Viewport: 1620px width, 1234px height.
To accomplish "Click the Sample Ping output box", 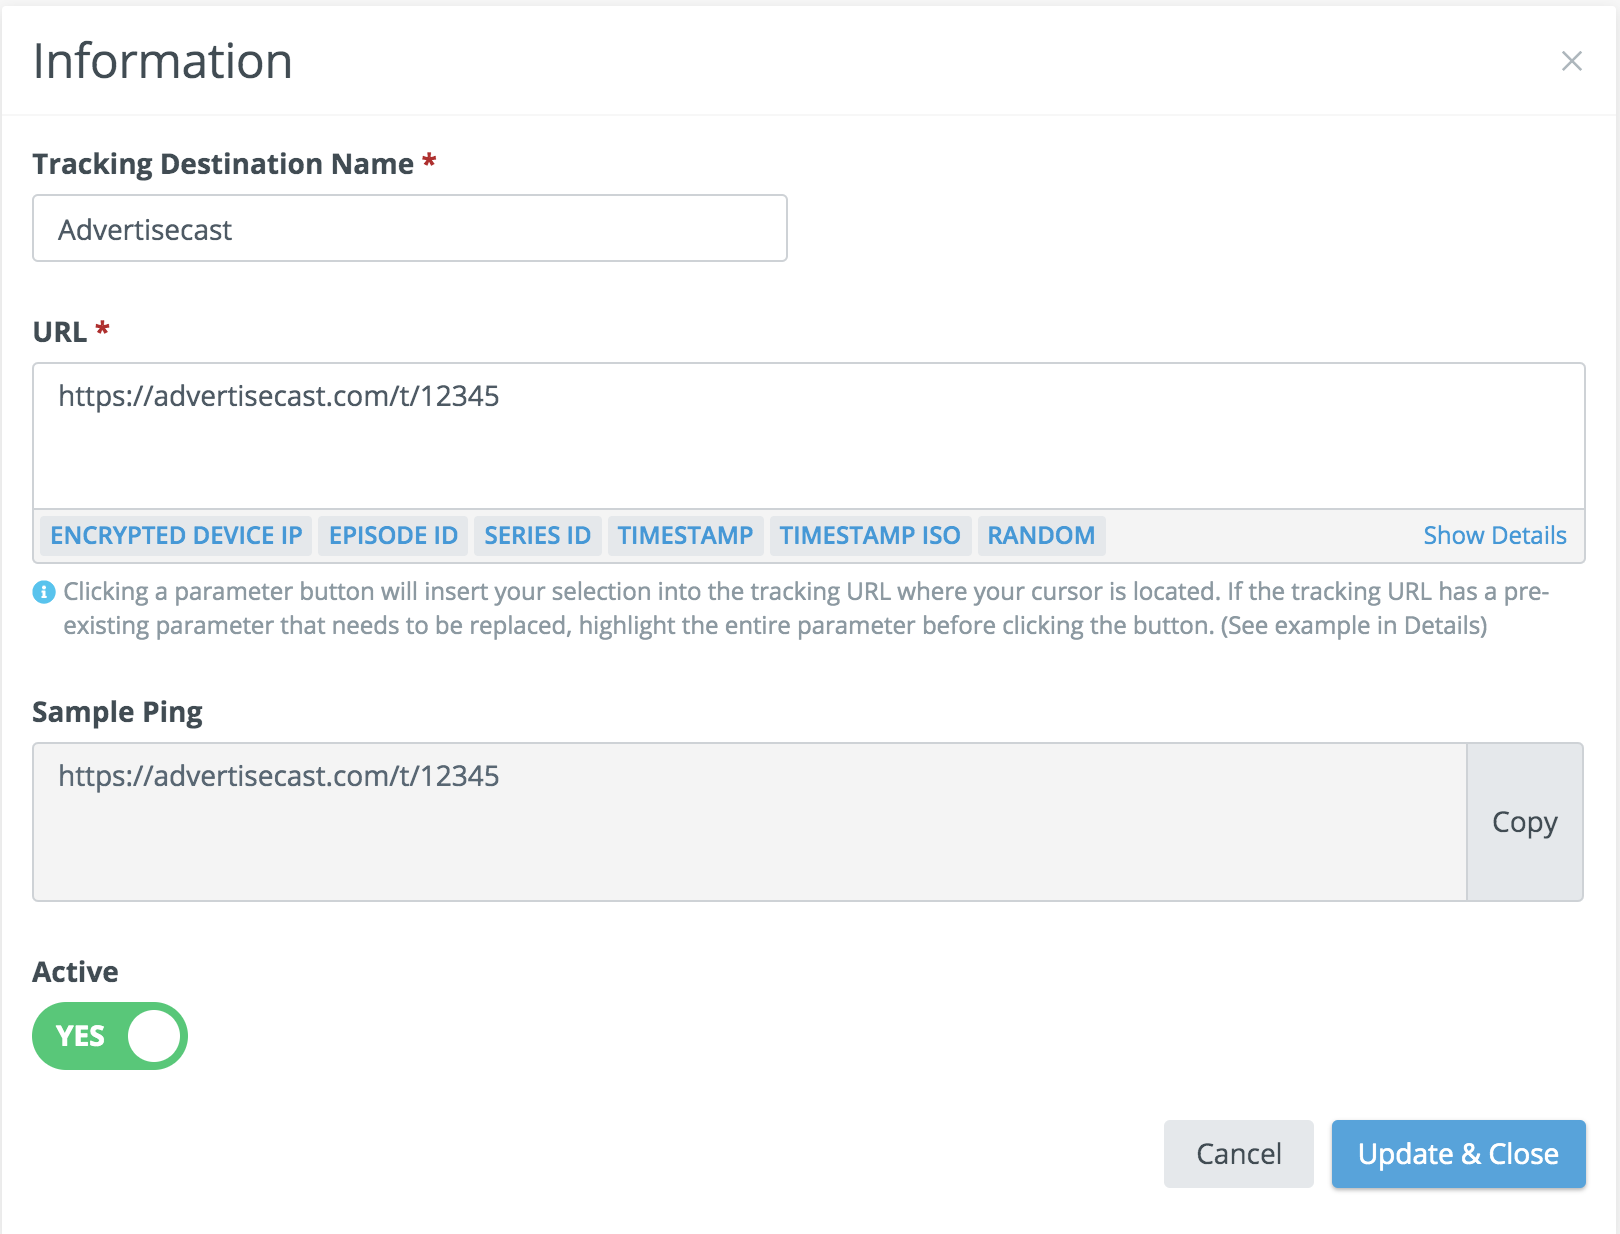I will click(x=750, y=822).
